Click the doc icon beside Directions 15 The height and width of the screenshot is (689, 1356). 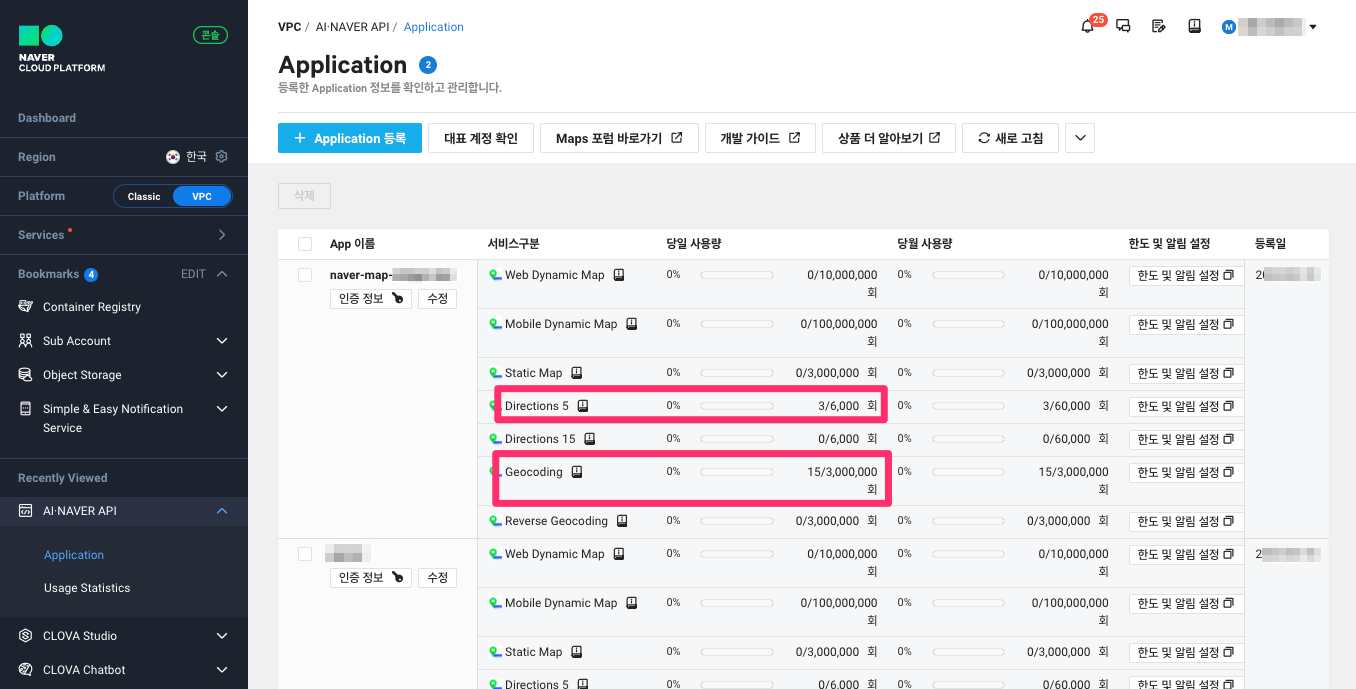(x=590, y=439)
